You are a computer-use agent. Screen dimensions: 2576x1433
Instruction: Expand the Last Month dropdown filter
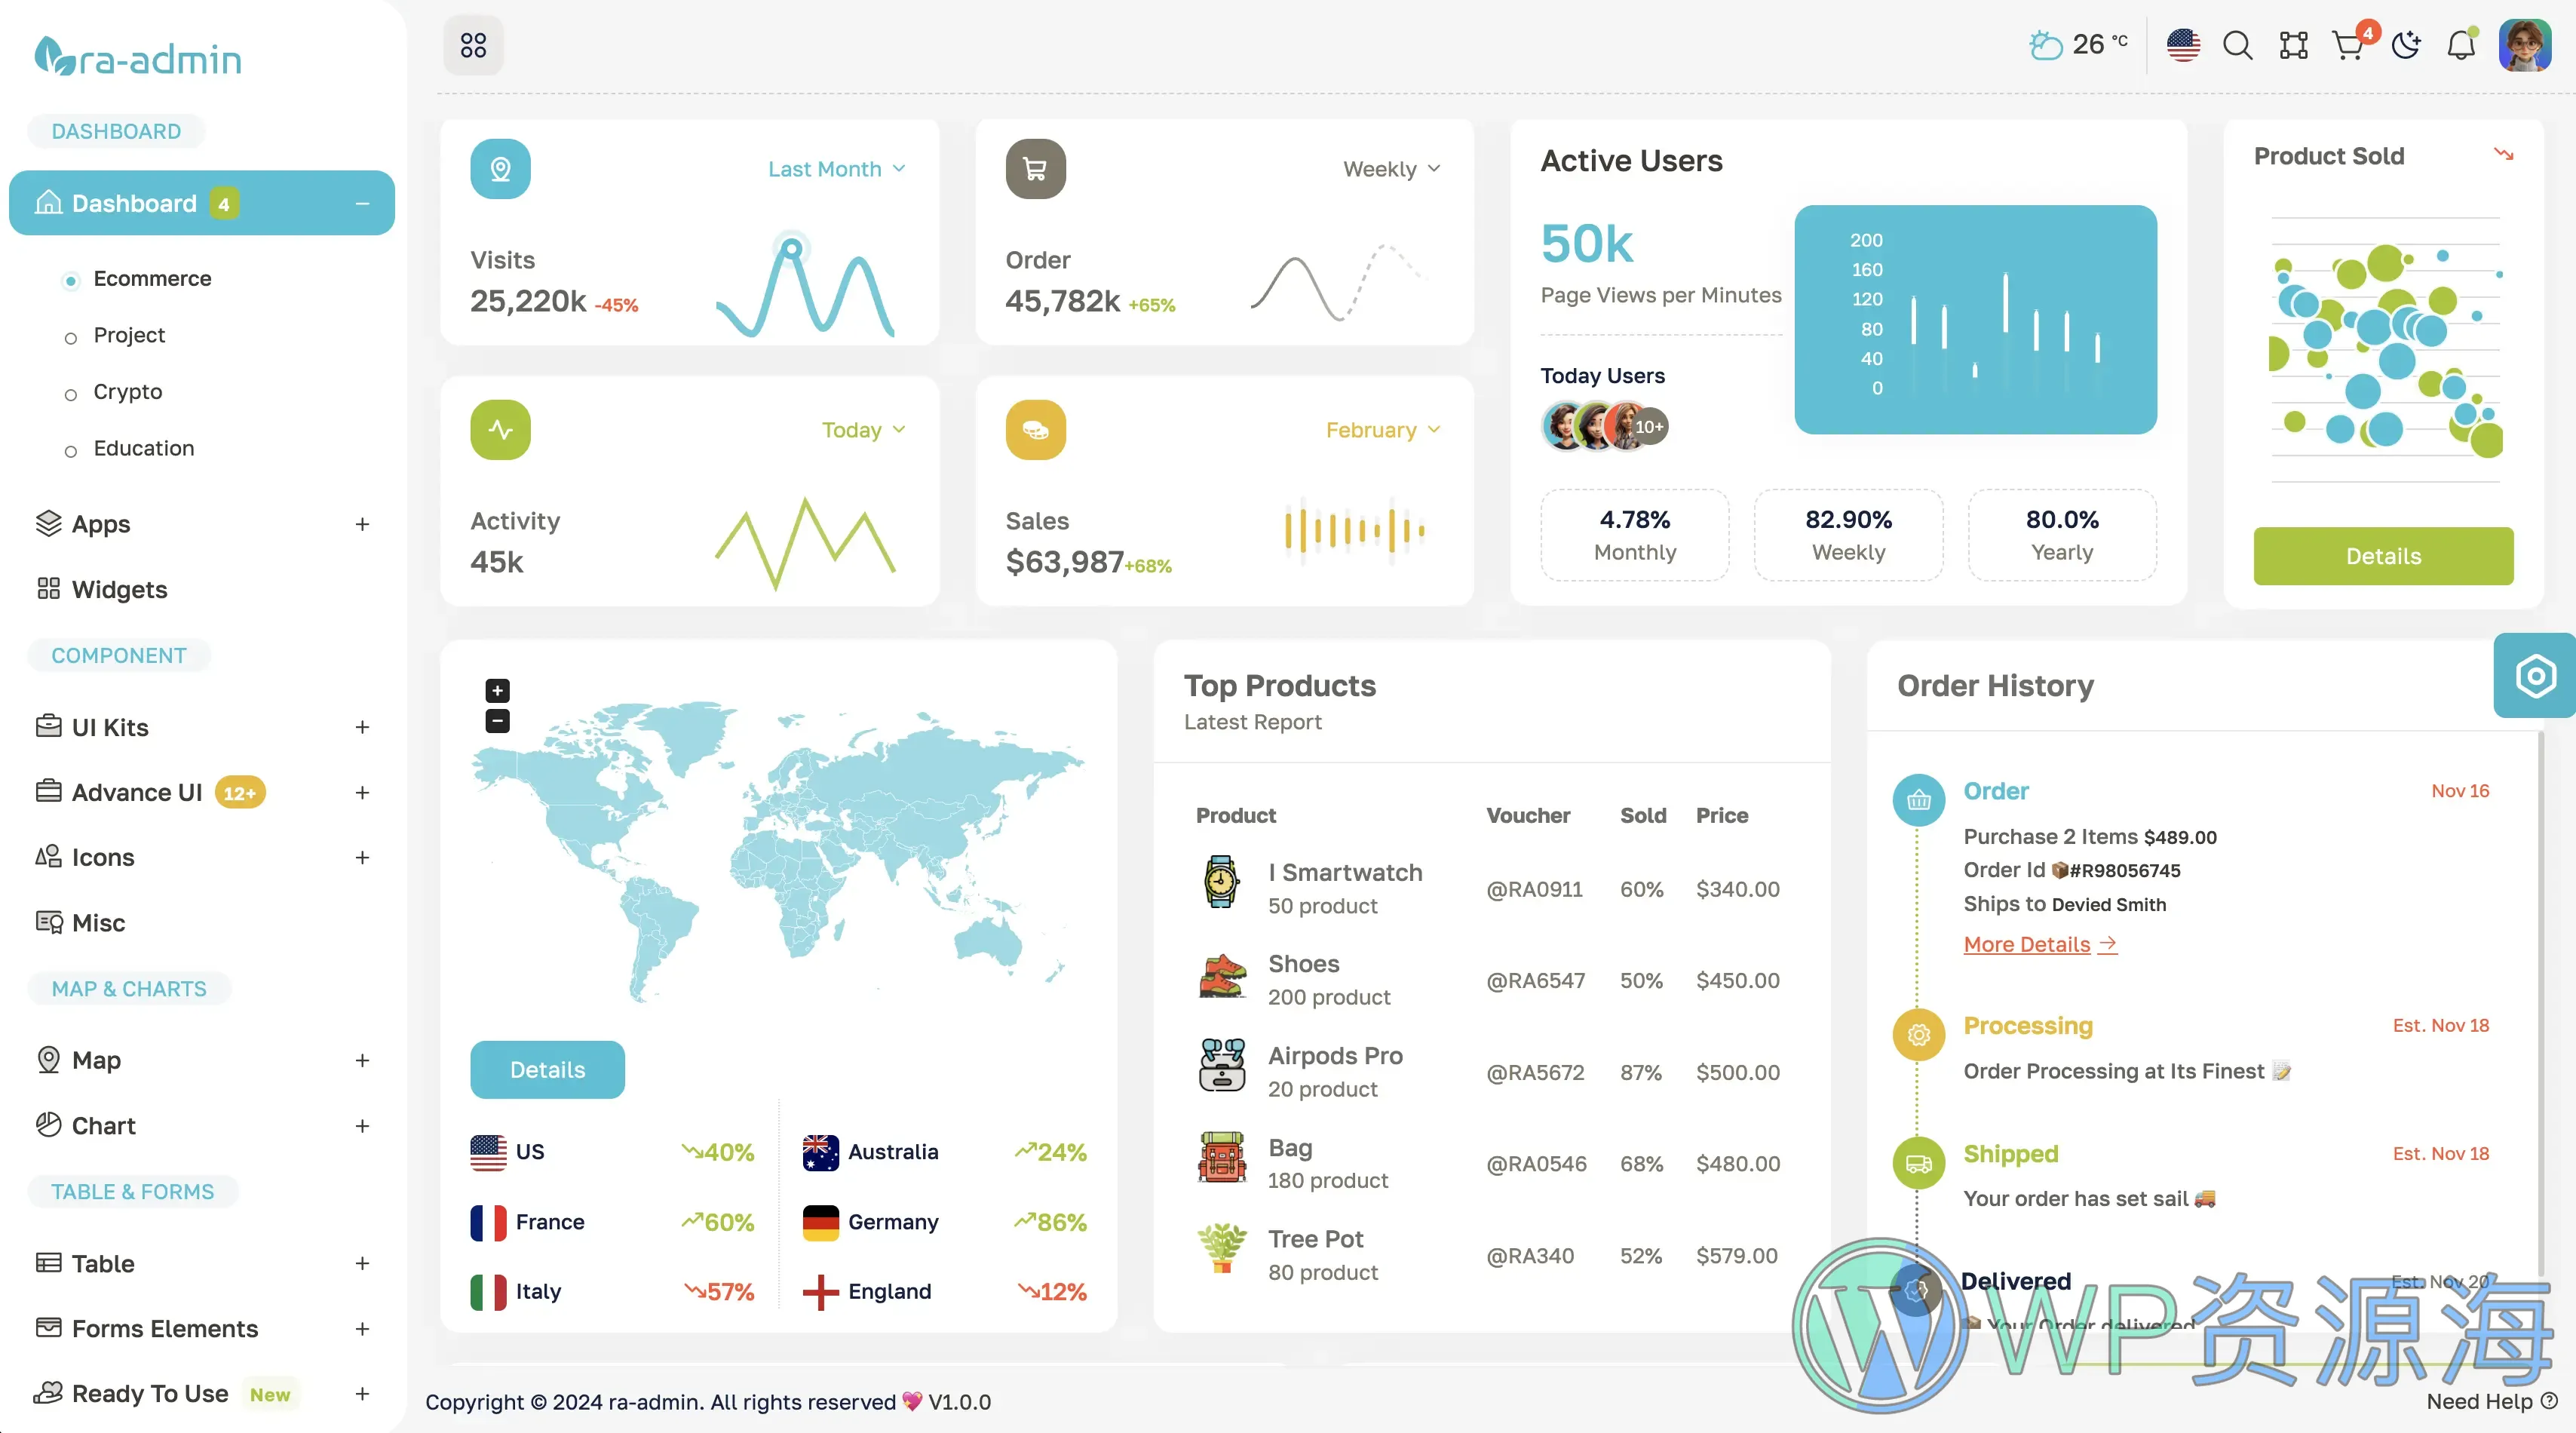click(x=835, y=167)
